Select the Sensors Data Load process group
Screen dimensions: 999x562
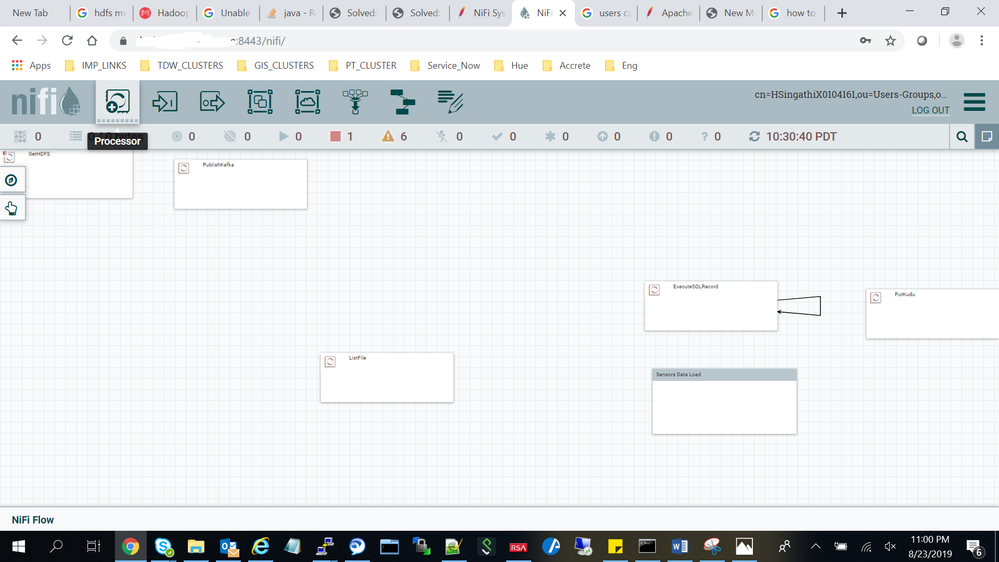724,401
